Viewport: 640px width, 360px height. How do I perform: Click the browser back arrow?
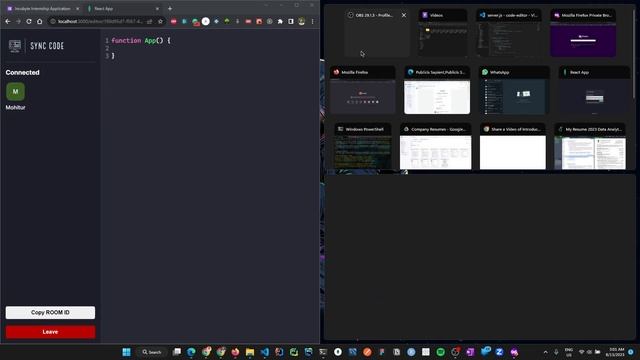pyautogui.click(x=8, y=21)
